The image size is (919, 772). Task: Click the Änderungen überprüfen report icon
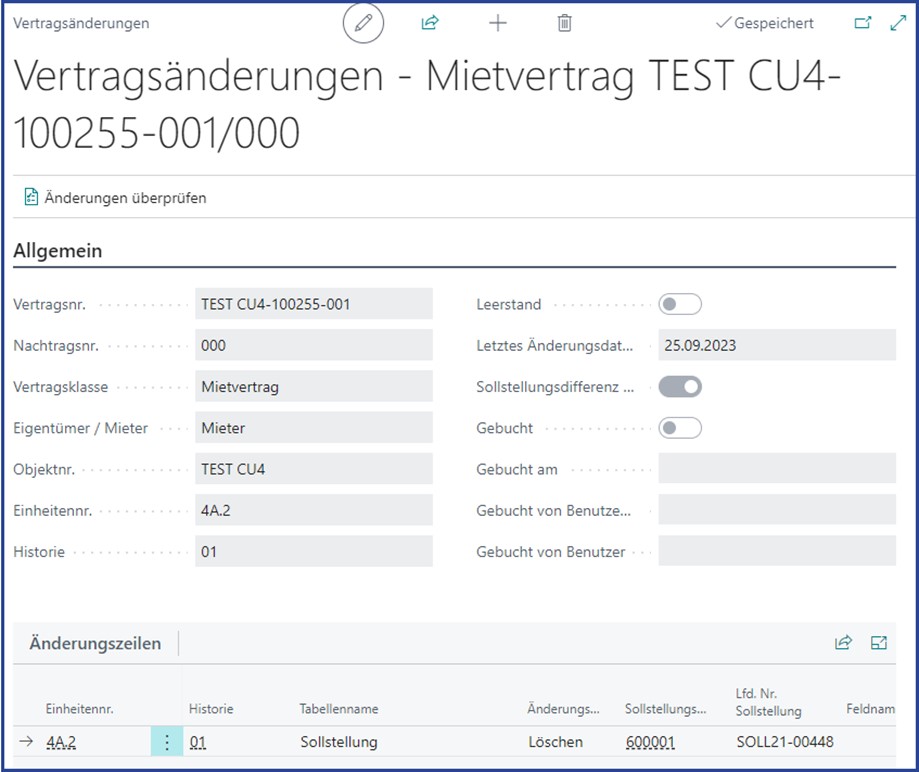click(30, 197)
